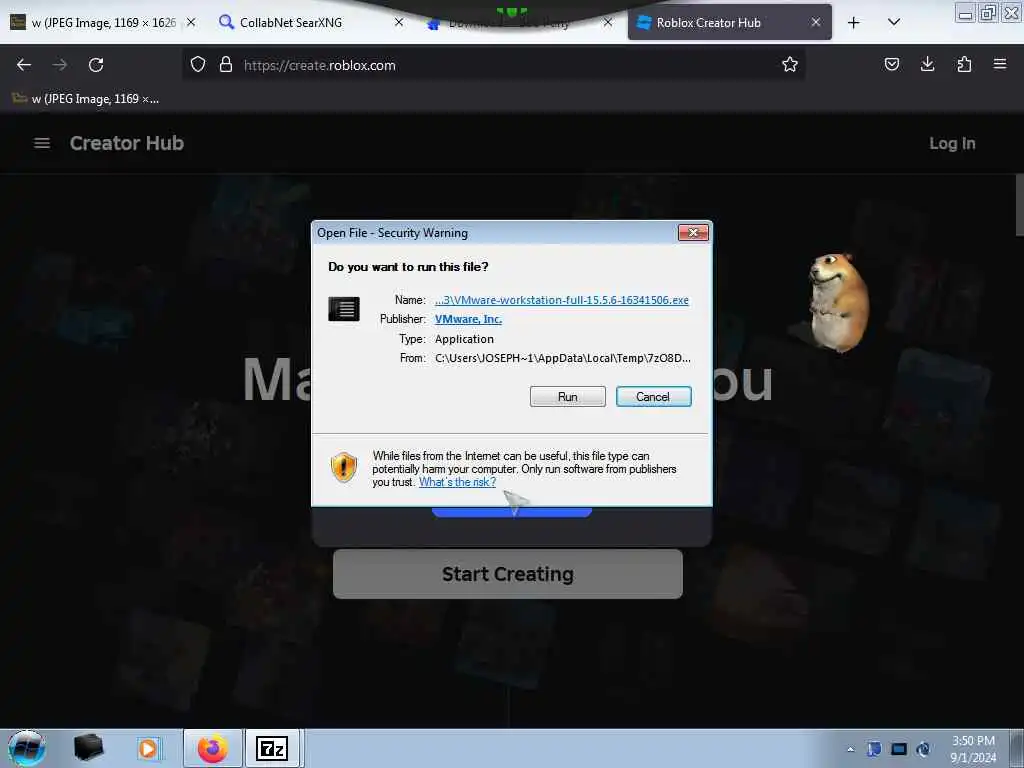Open the Creator Hub hamburger menu
Screen dimensions: 1024x768
42,143
